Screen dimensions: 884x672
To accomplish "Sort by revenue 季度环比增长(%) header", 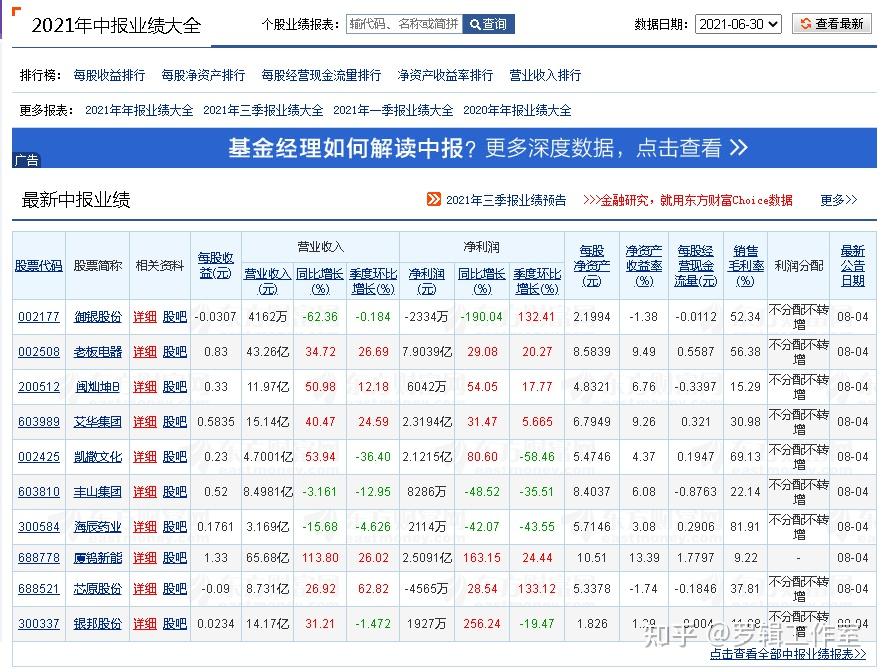I will [373, 281].
